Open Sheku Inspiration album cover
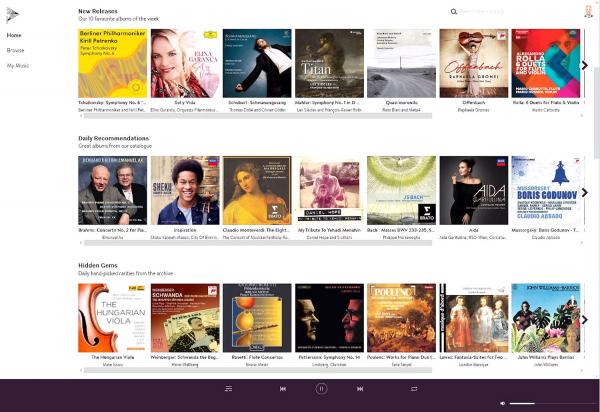This screenshot has width=600, height=412. point(185,190)
